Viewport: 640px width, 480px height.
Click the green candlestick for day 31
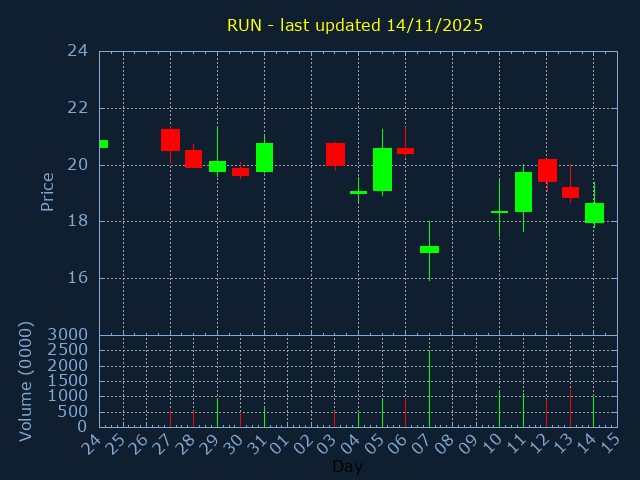[x=264, y=157]
